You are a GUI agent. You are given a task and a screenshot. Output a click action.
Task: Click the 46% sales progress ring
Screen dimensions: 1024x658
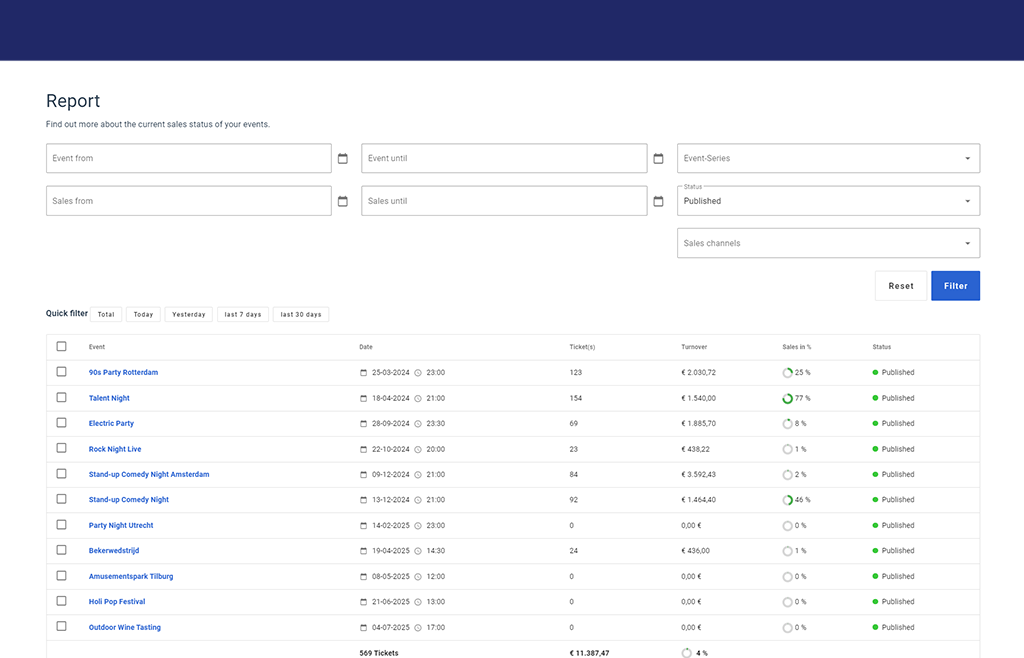pyautogui.click(x=787, y=500)
